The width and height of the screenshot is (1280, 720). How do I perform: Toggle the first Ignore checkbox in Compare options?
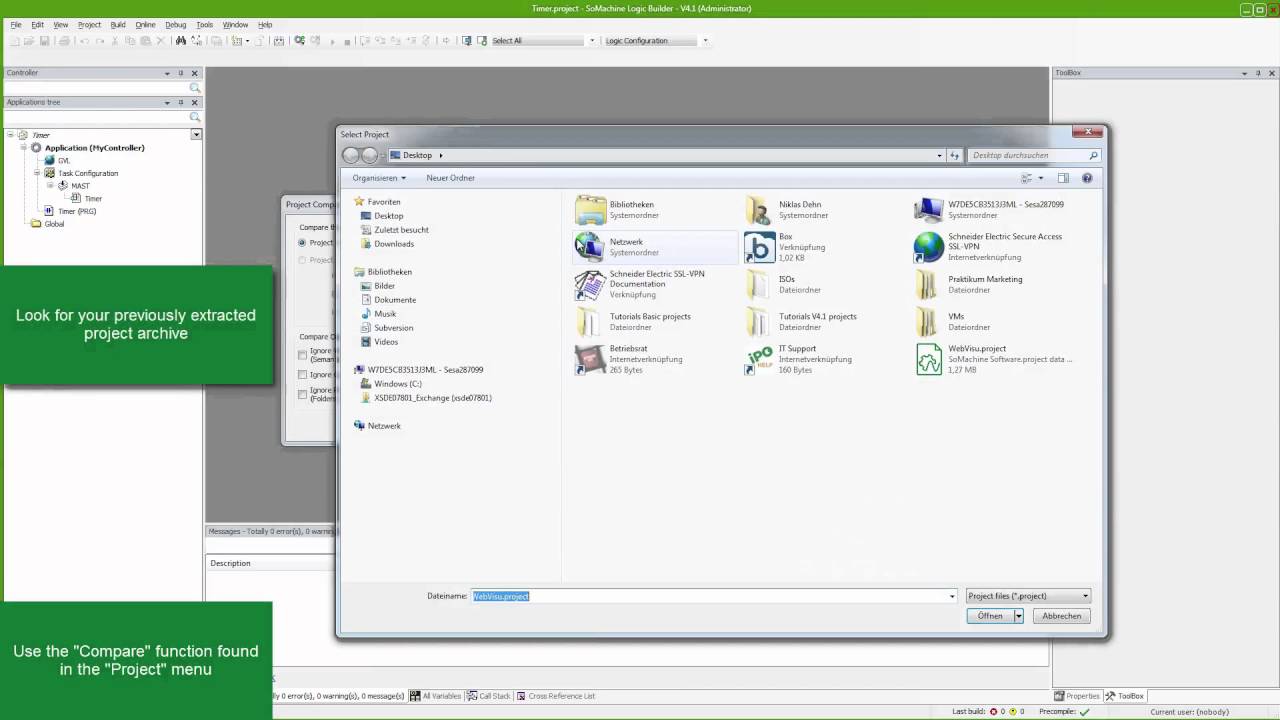[303, 355]
